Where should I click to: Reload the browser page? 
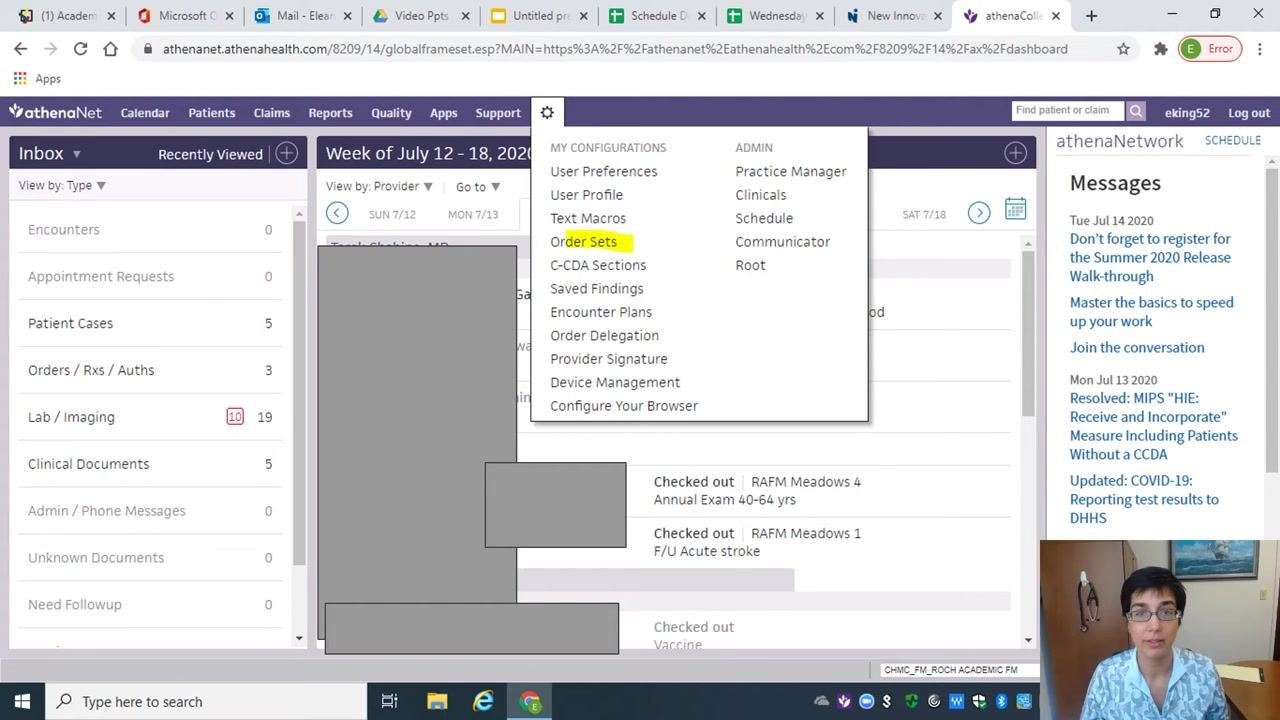[80, 49]
